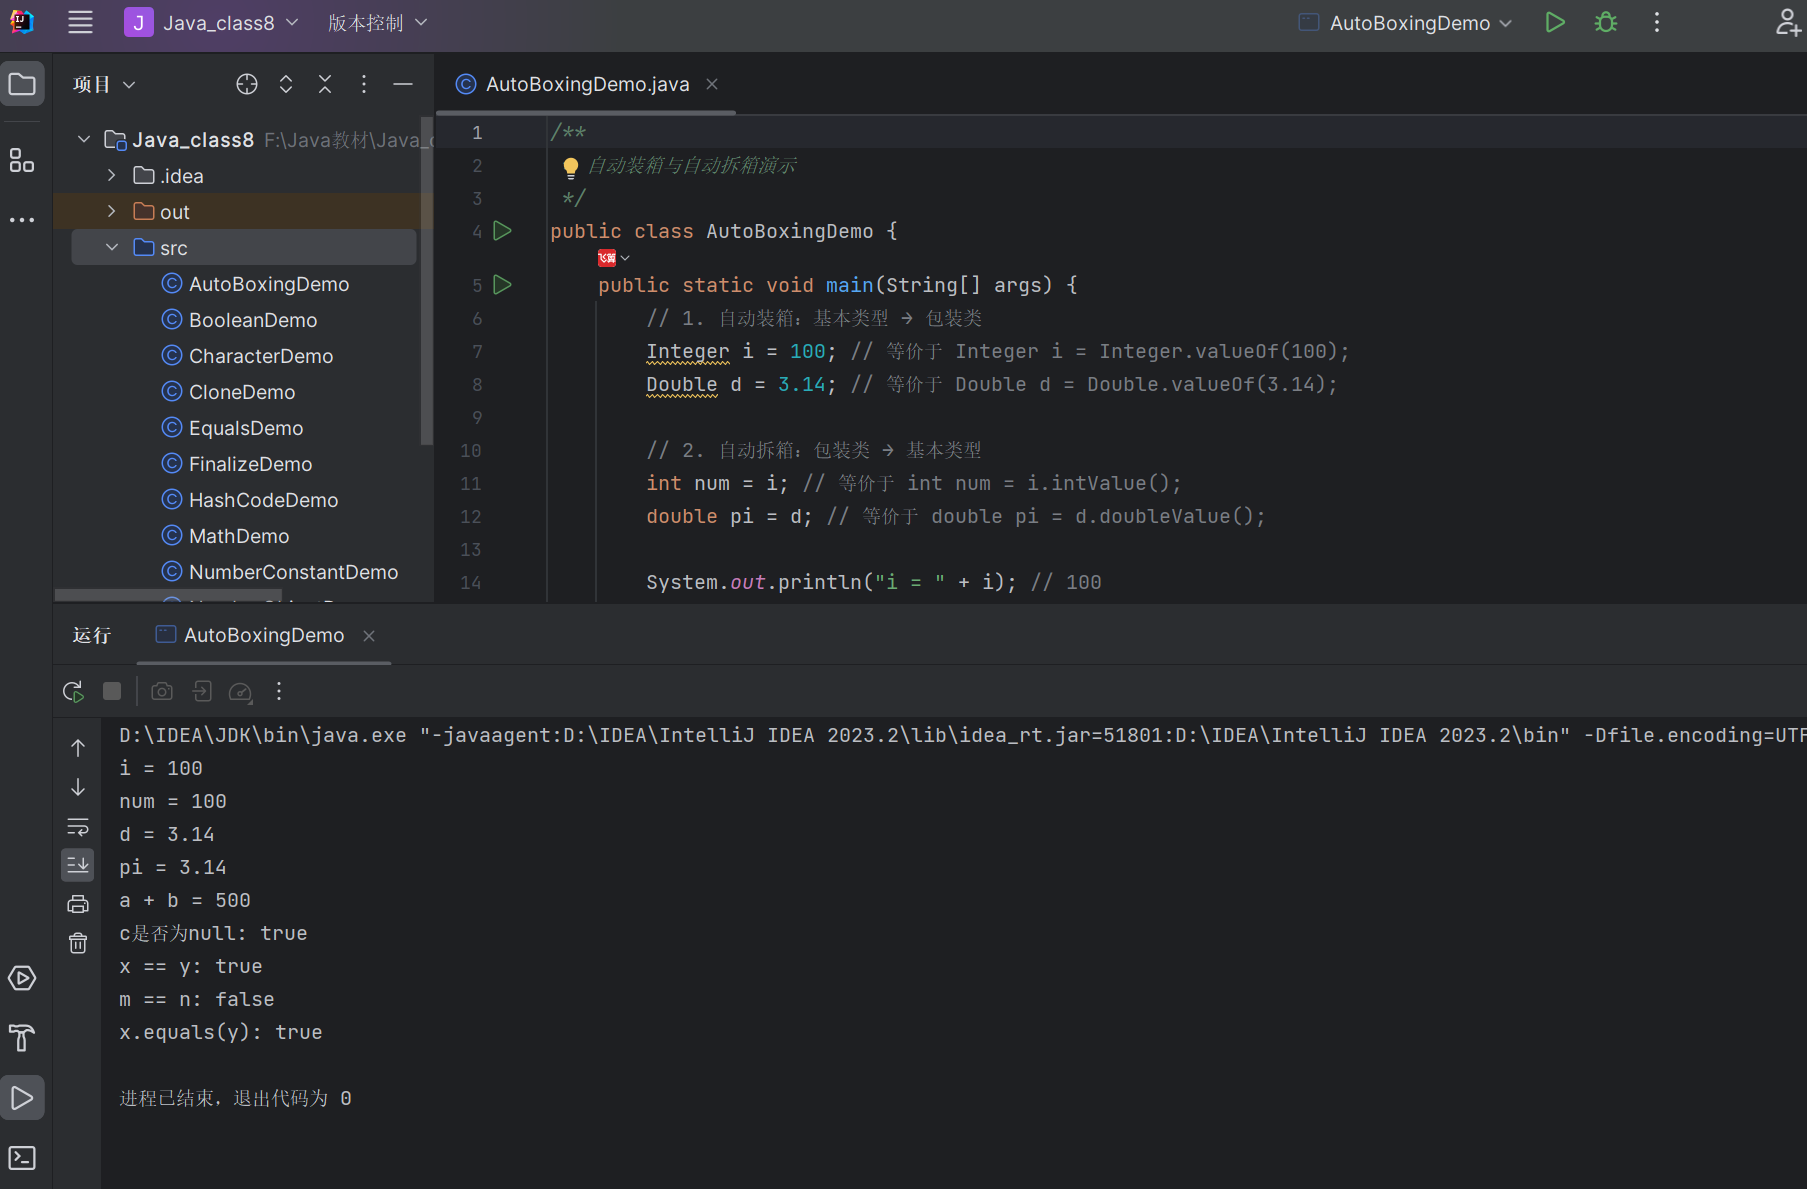Click the locate-file crosshair icon in the project panel
Image resolution: width=1807 pixels, height=1189 pixels.
(247, 84)
